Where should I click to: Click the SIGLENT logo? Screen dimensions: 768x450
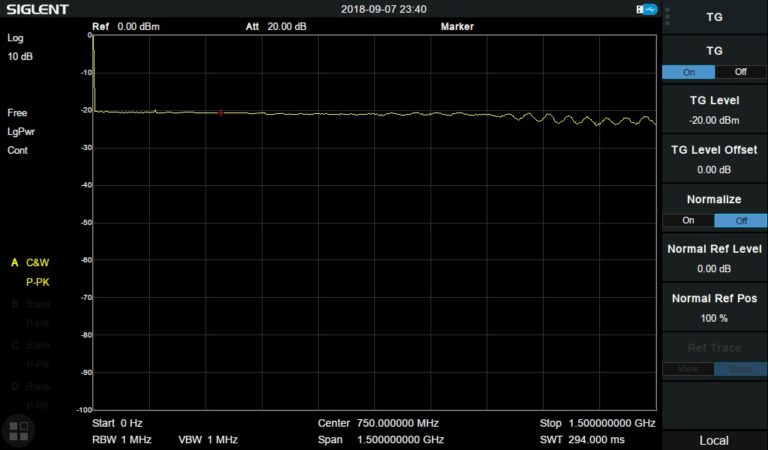point(36,9)
